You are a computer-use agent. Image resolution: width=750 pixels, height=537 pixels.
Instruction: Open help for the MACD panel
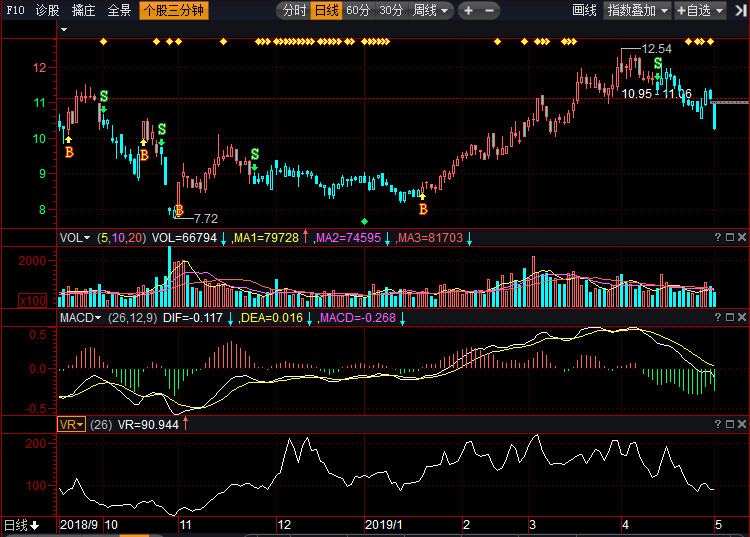(717, 317)
